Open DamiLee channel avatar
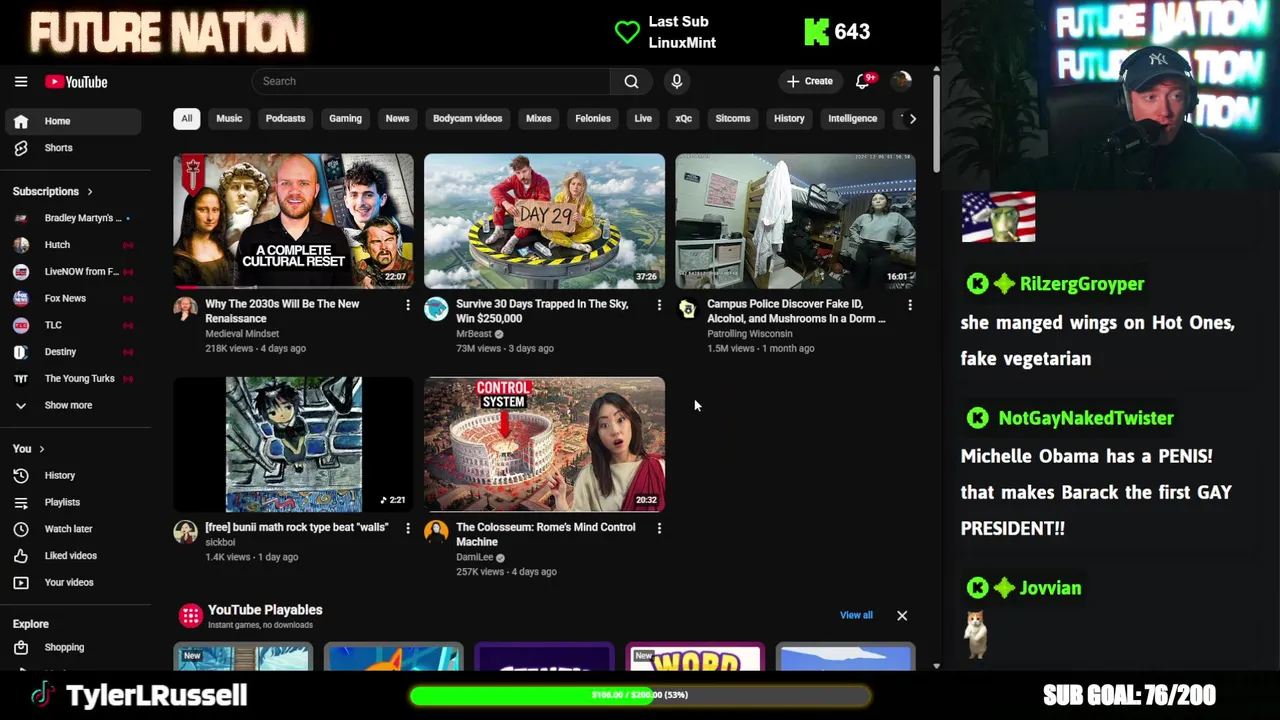Image resolution: width=1280 pixels, height=720 pixels. click(436, 532)
